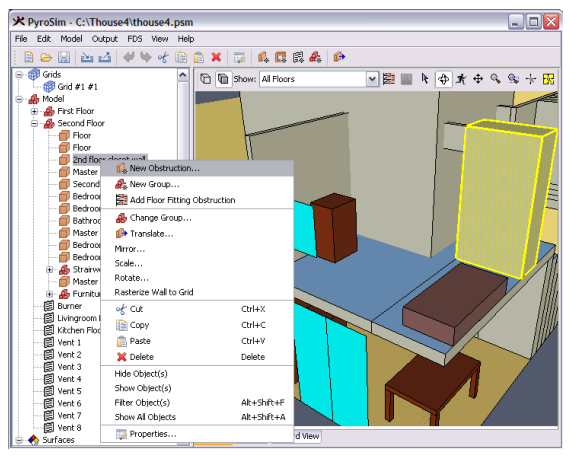Click the greyed background image icon
This screenshot has width=573, height=458.
pyautogui.click(x=406, y=79)
